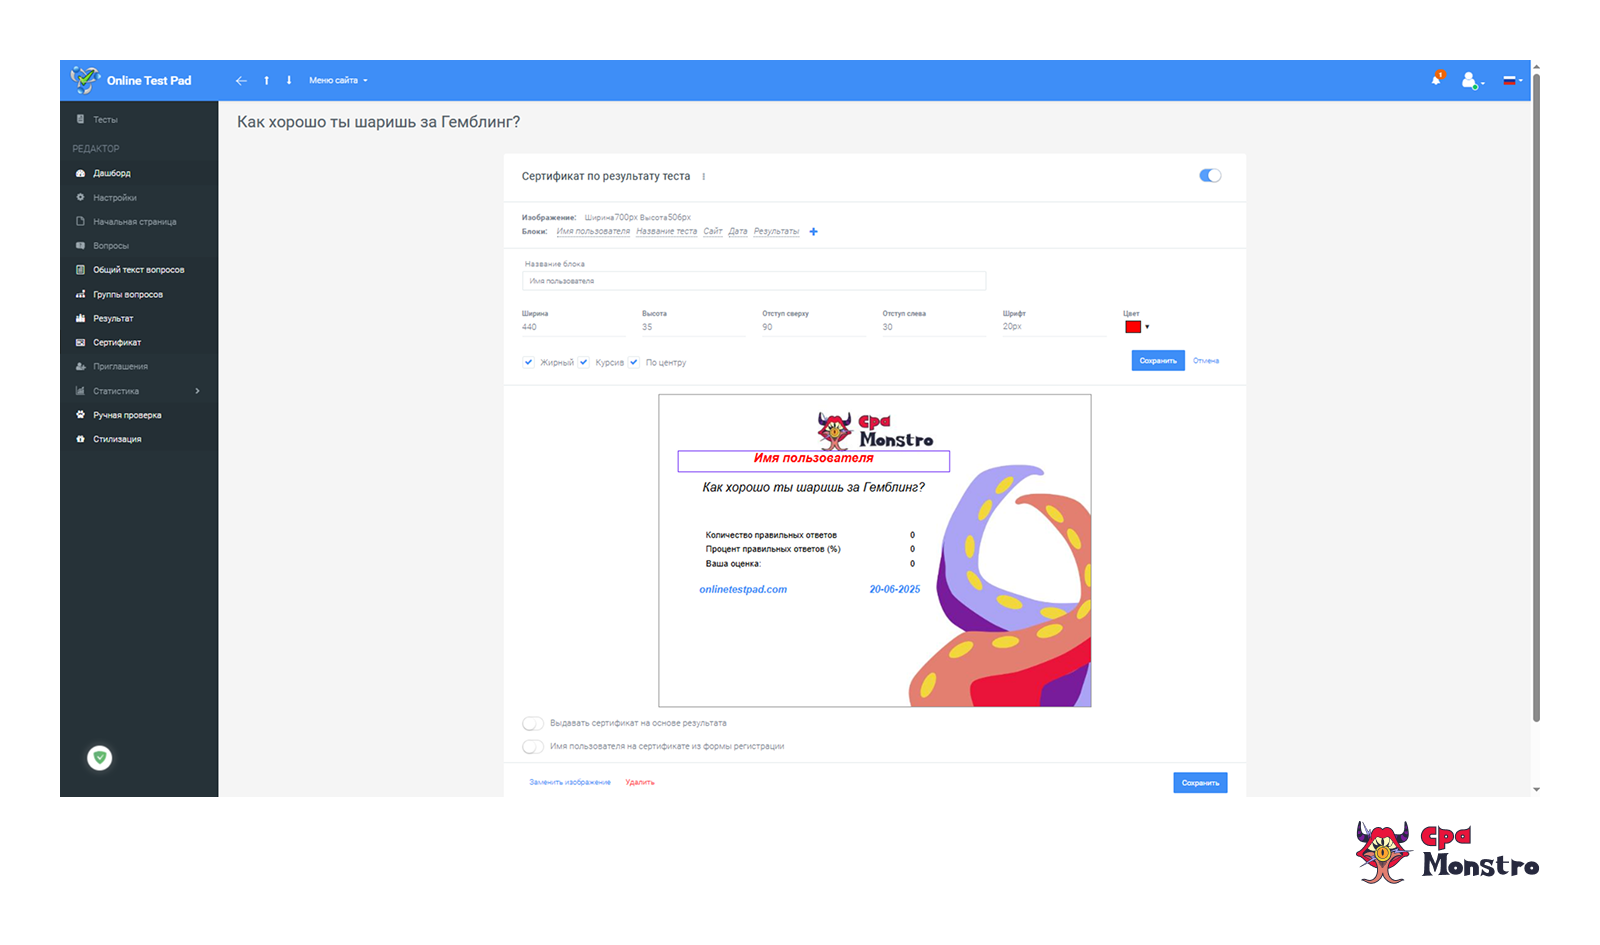The height and width of the screenshot is (945, 1600).
Task: Enable username from registration form toggle
Action: (533, 746)
